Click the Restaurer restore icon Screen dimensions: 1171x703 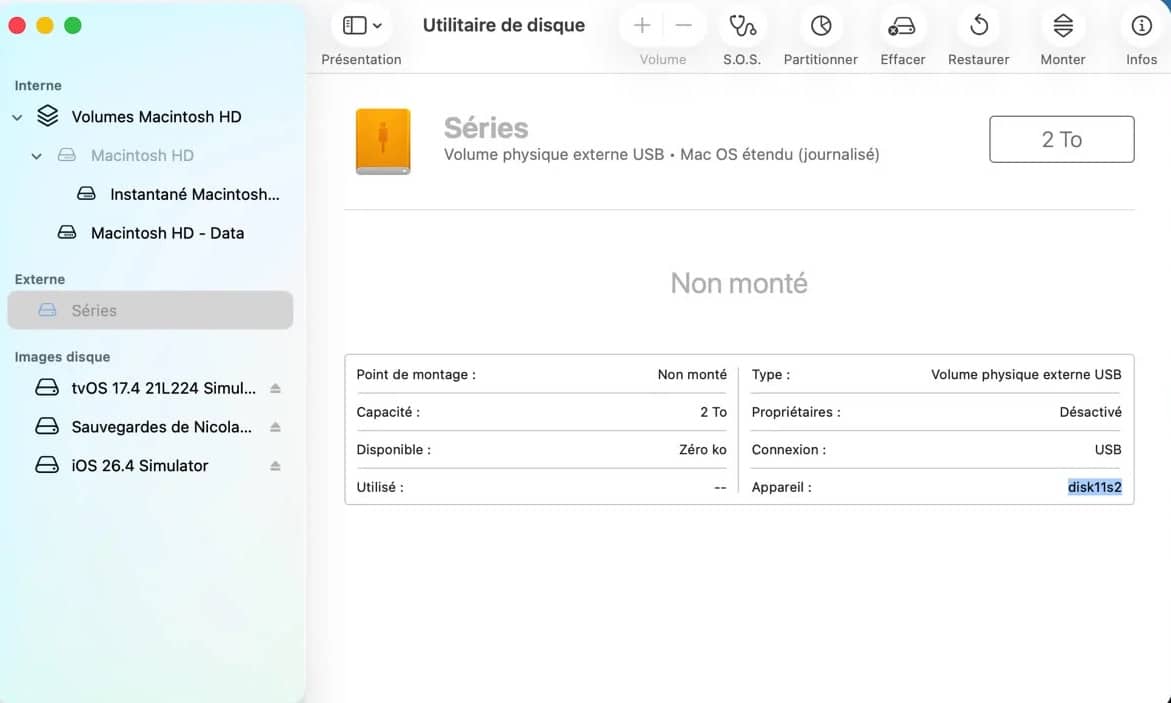(x=978, y=26)
